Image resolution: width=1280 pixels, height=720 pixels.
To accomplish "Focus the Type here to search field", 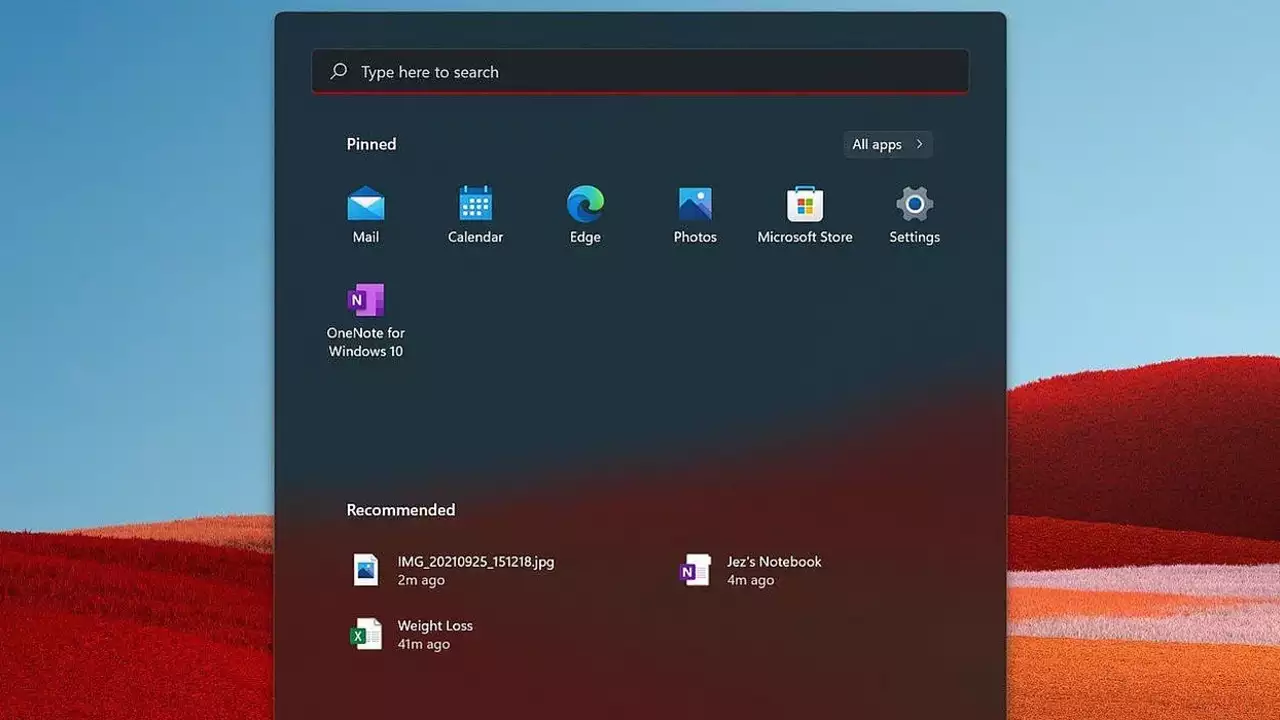I will 640,72.
